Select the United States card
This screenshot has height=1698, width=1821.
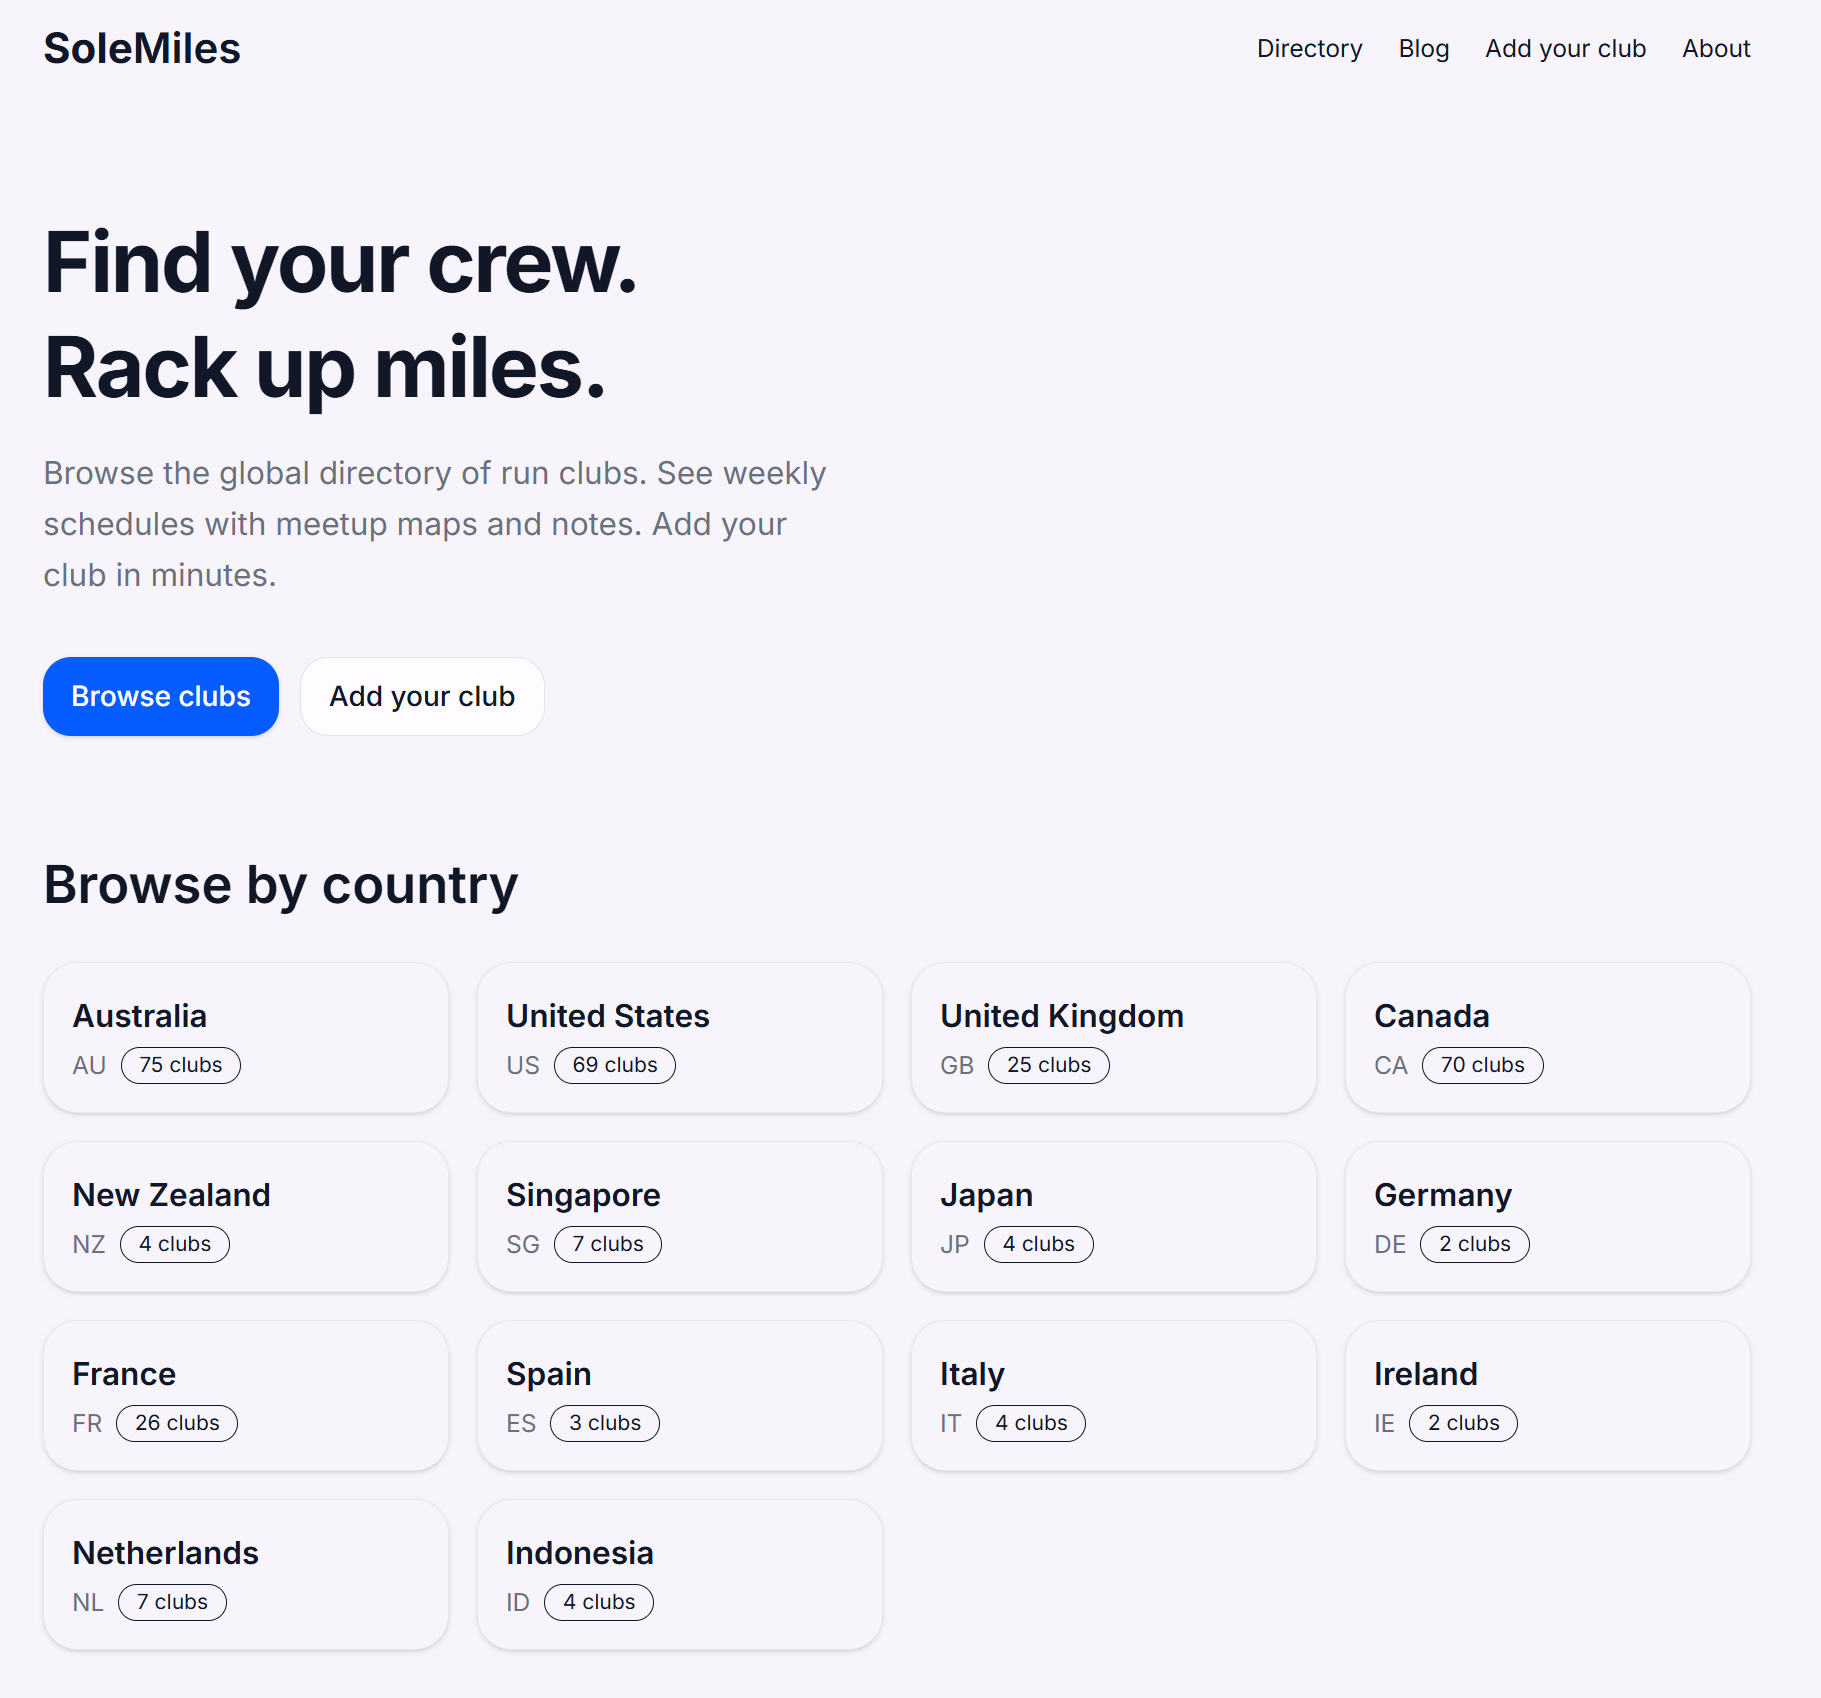pos(680,1038)
